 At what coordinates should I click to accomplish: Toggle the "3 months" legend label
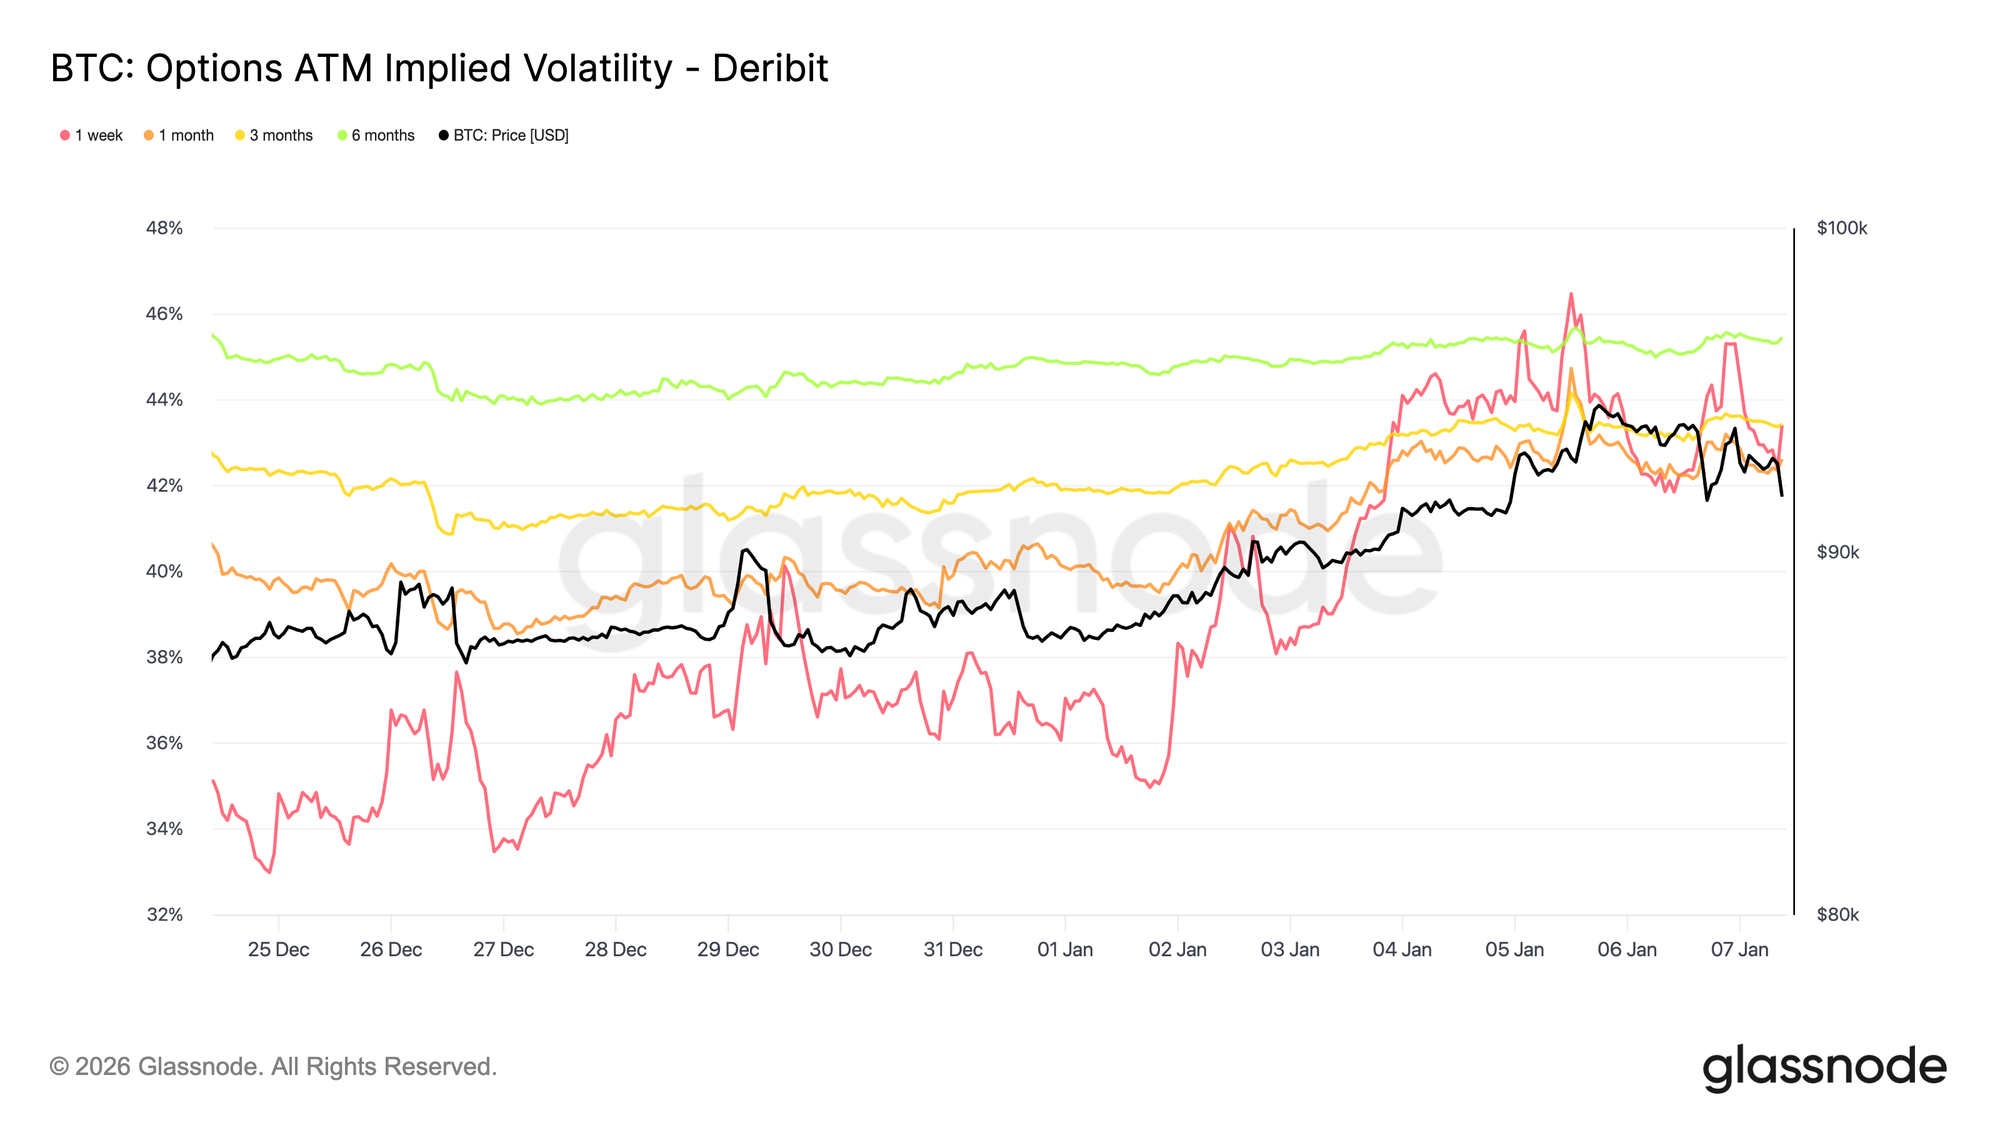[281, 136]
